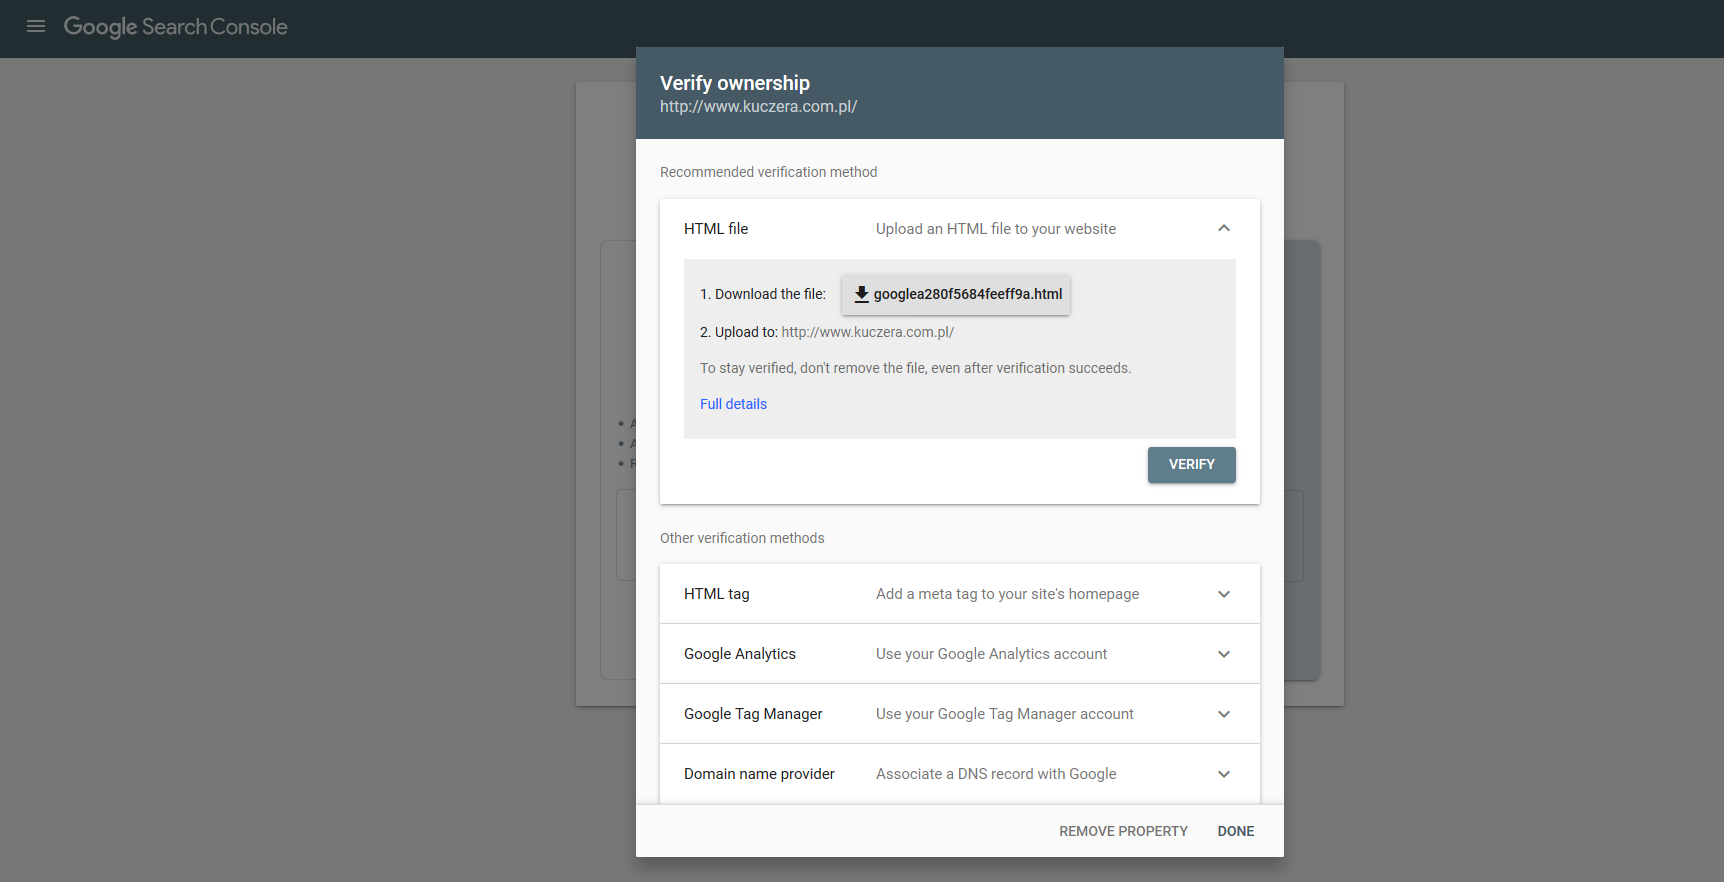Select the Domain name provider label
This screenshot has height=882, width=1724.
[x=759, y=774]
